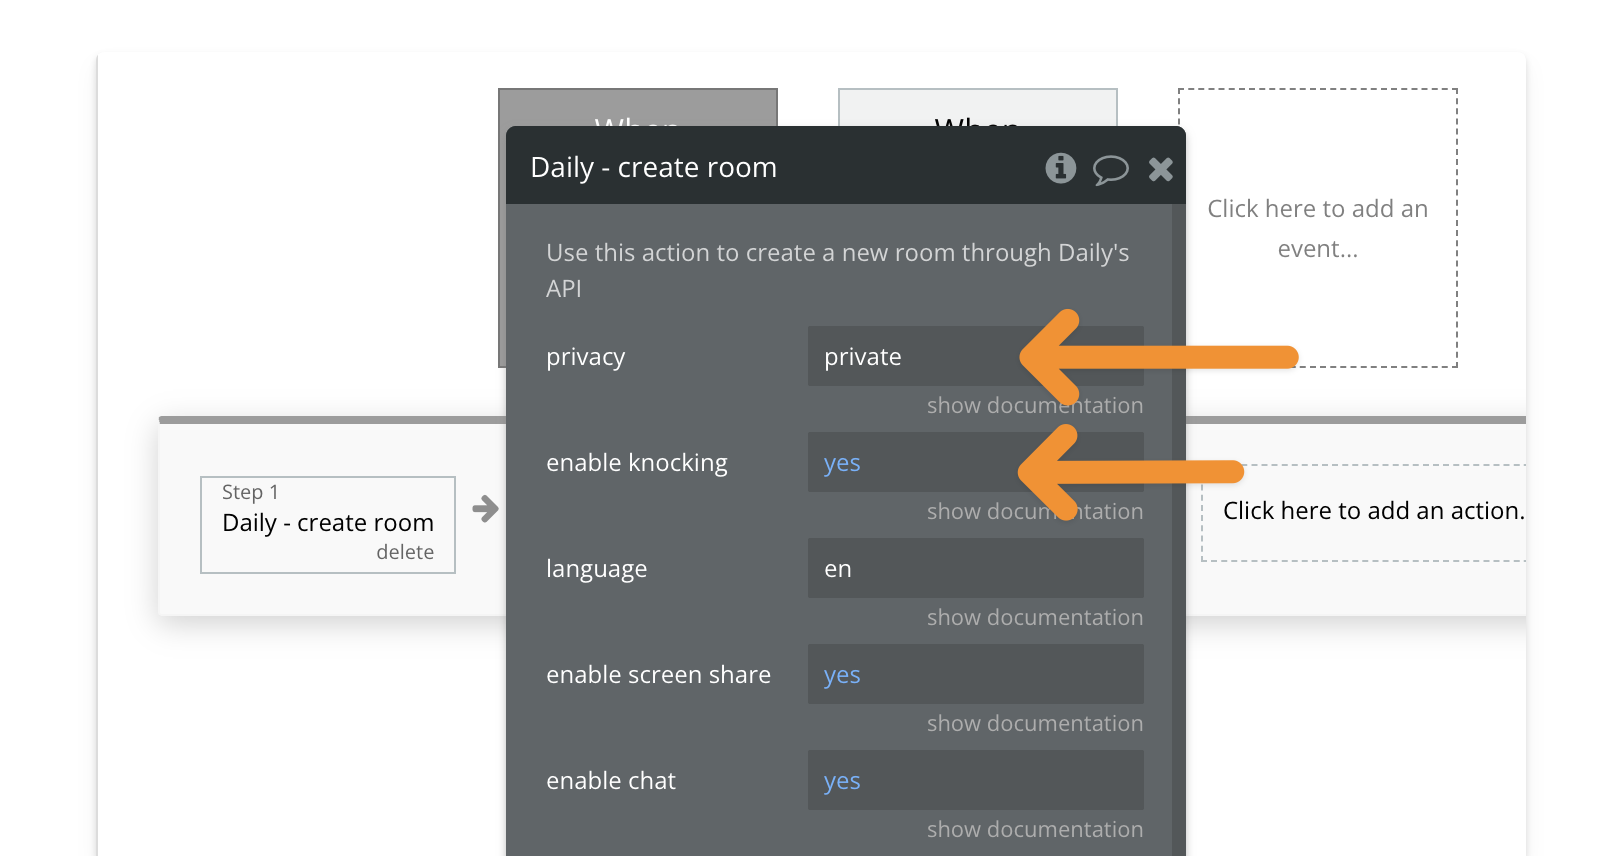Screen dimensions: 1622x856
Task: Open the info icon in dialog header
Action: coord(1061,168)
